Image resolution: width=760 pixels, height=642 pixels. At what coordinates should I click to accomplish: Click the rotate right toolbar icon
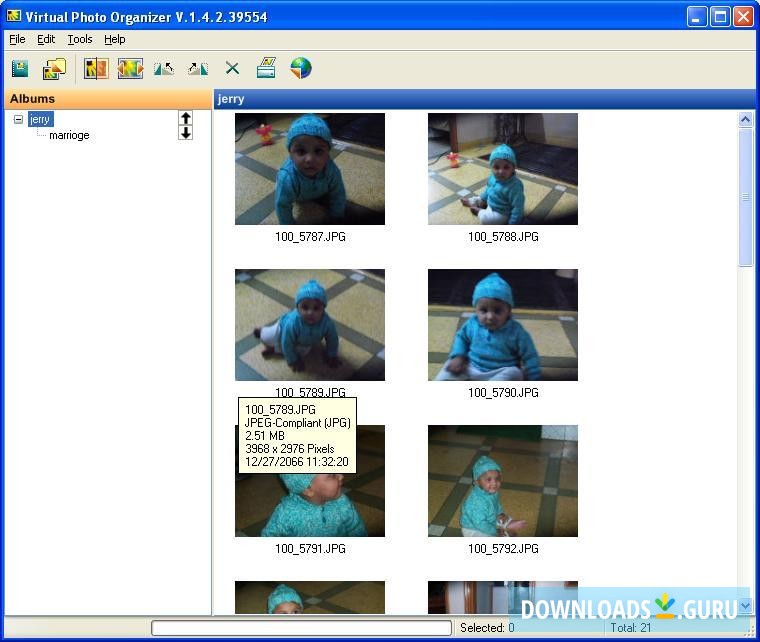(x=198, y=69)
